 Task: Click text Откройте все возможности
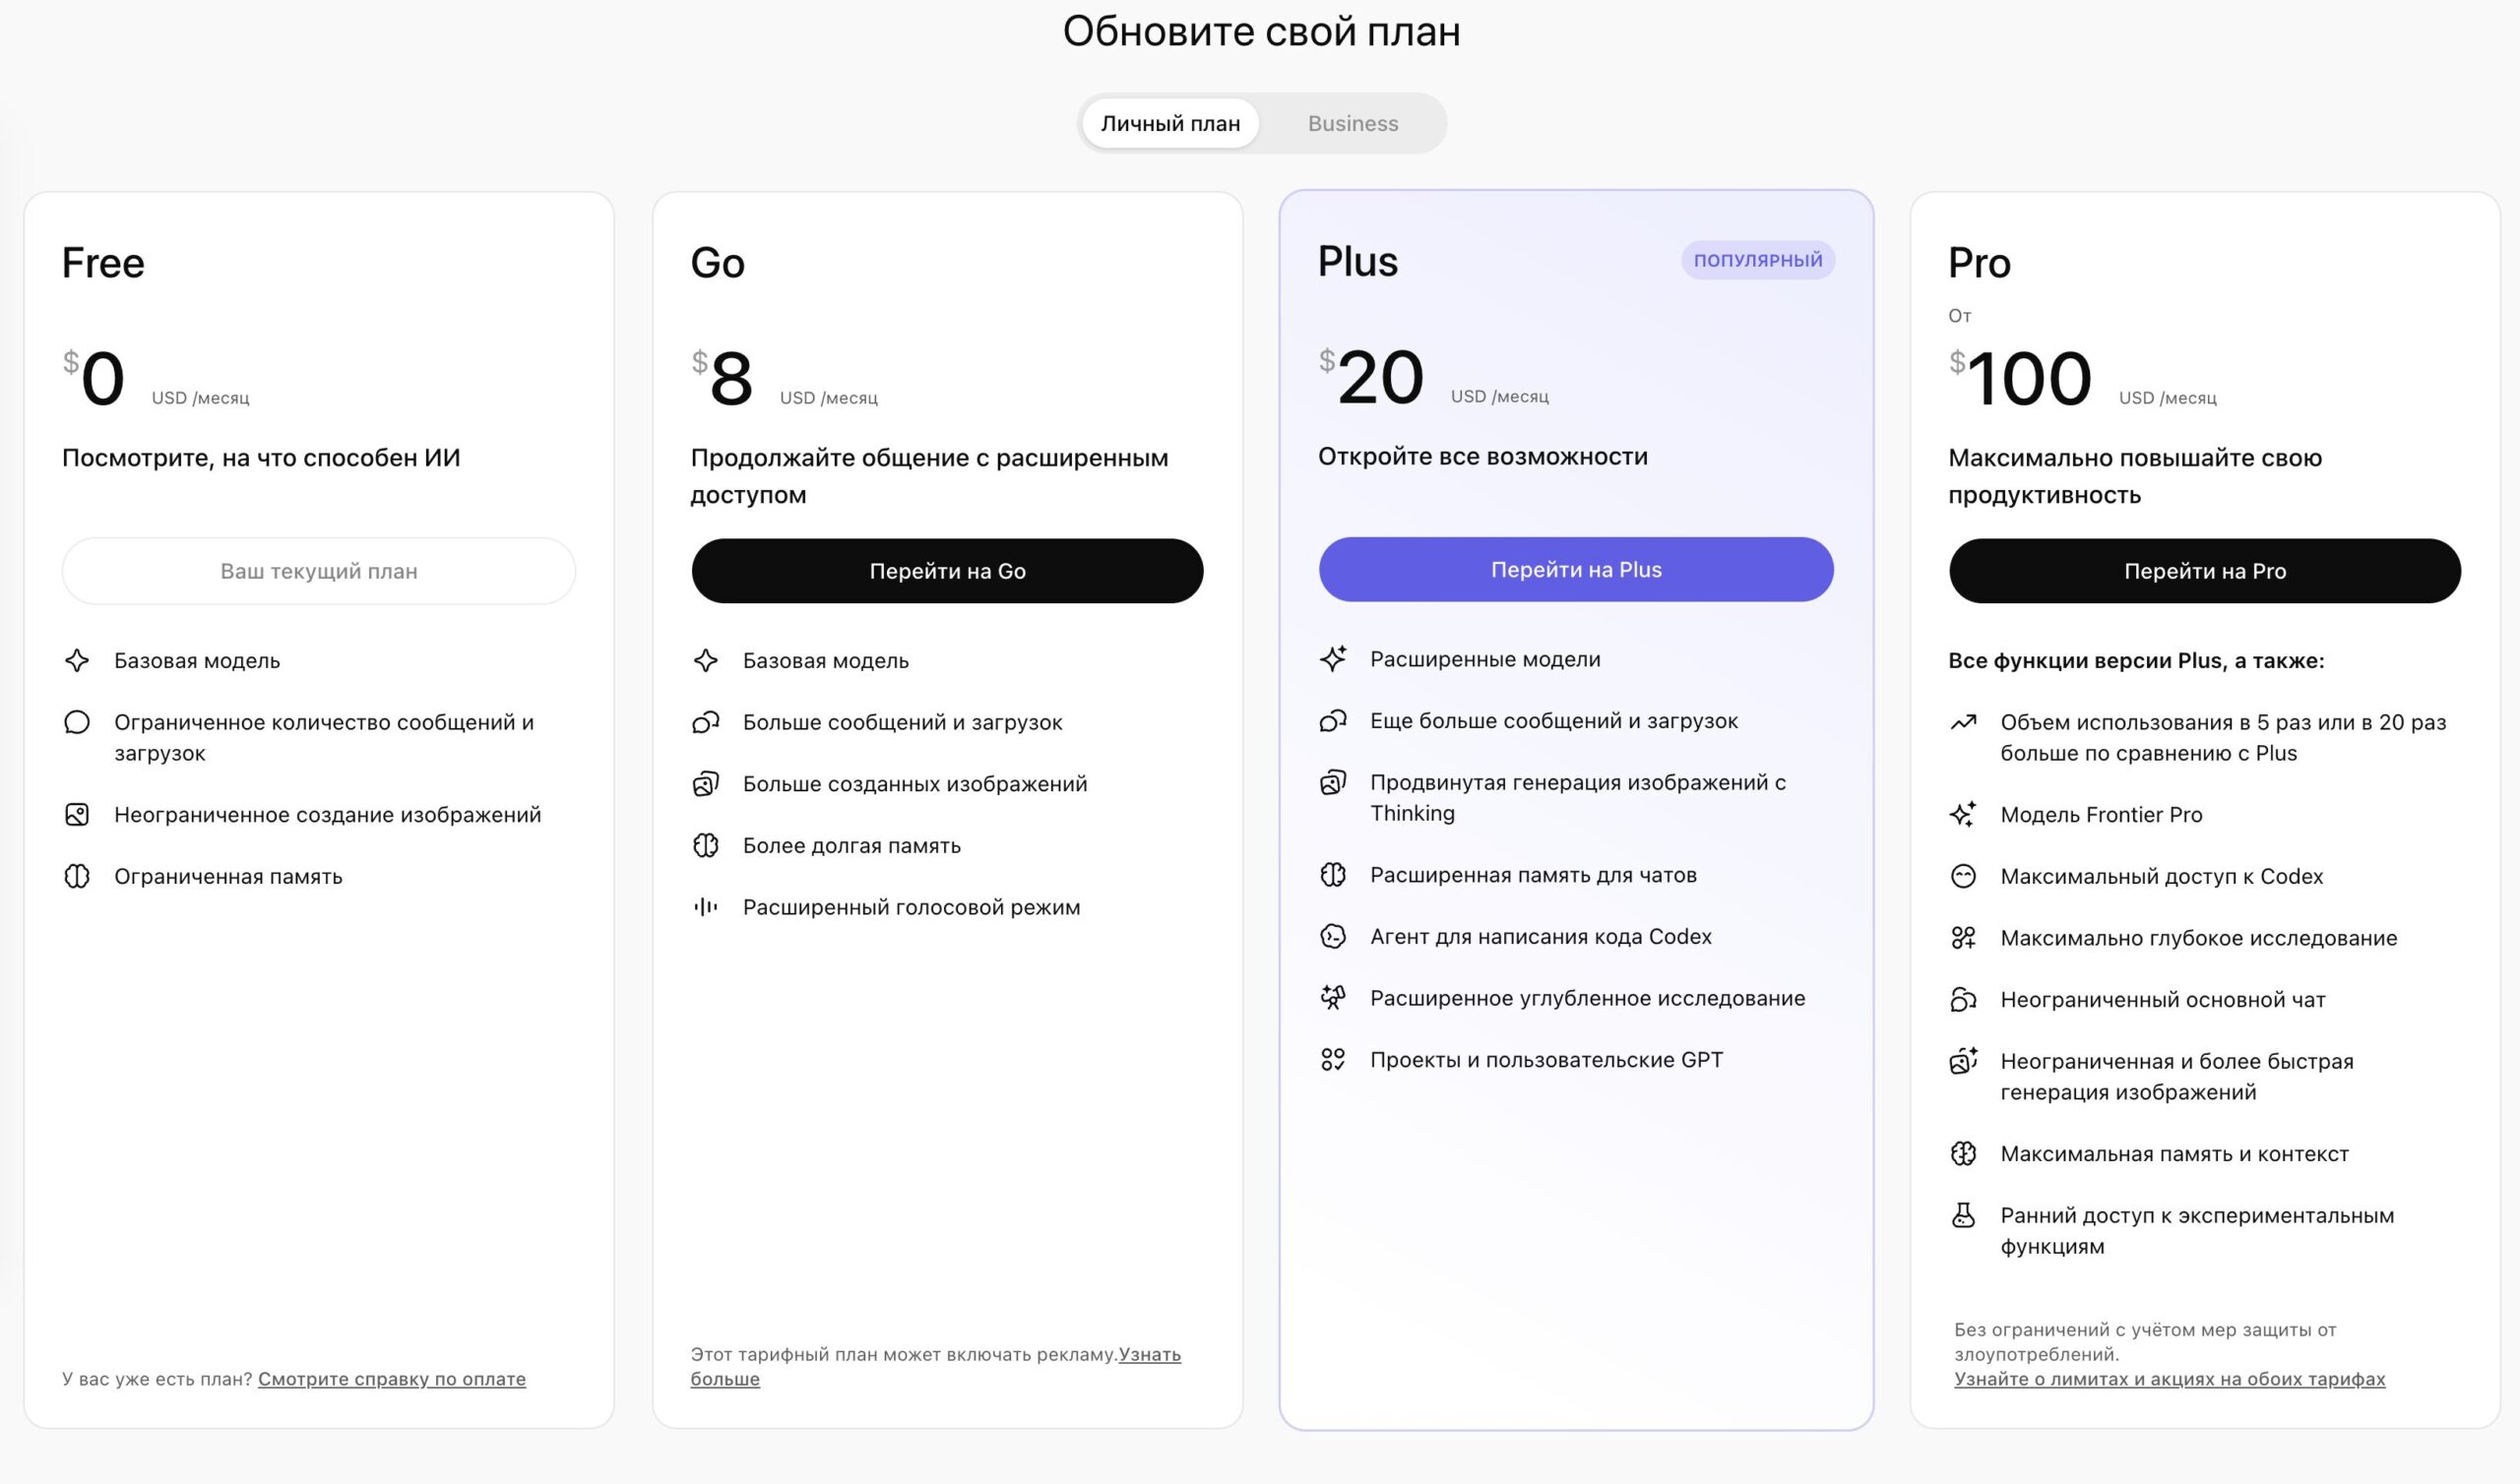pyautogui.click(x=1482, y=456)
